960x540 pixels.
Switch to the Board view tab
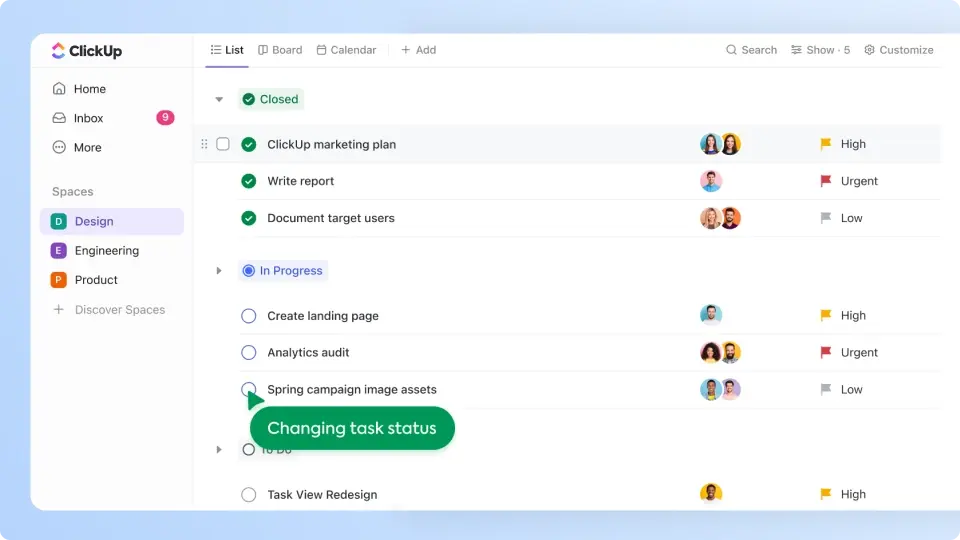[280, 50]
